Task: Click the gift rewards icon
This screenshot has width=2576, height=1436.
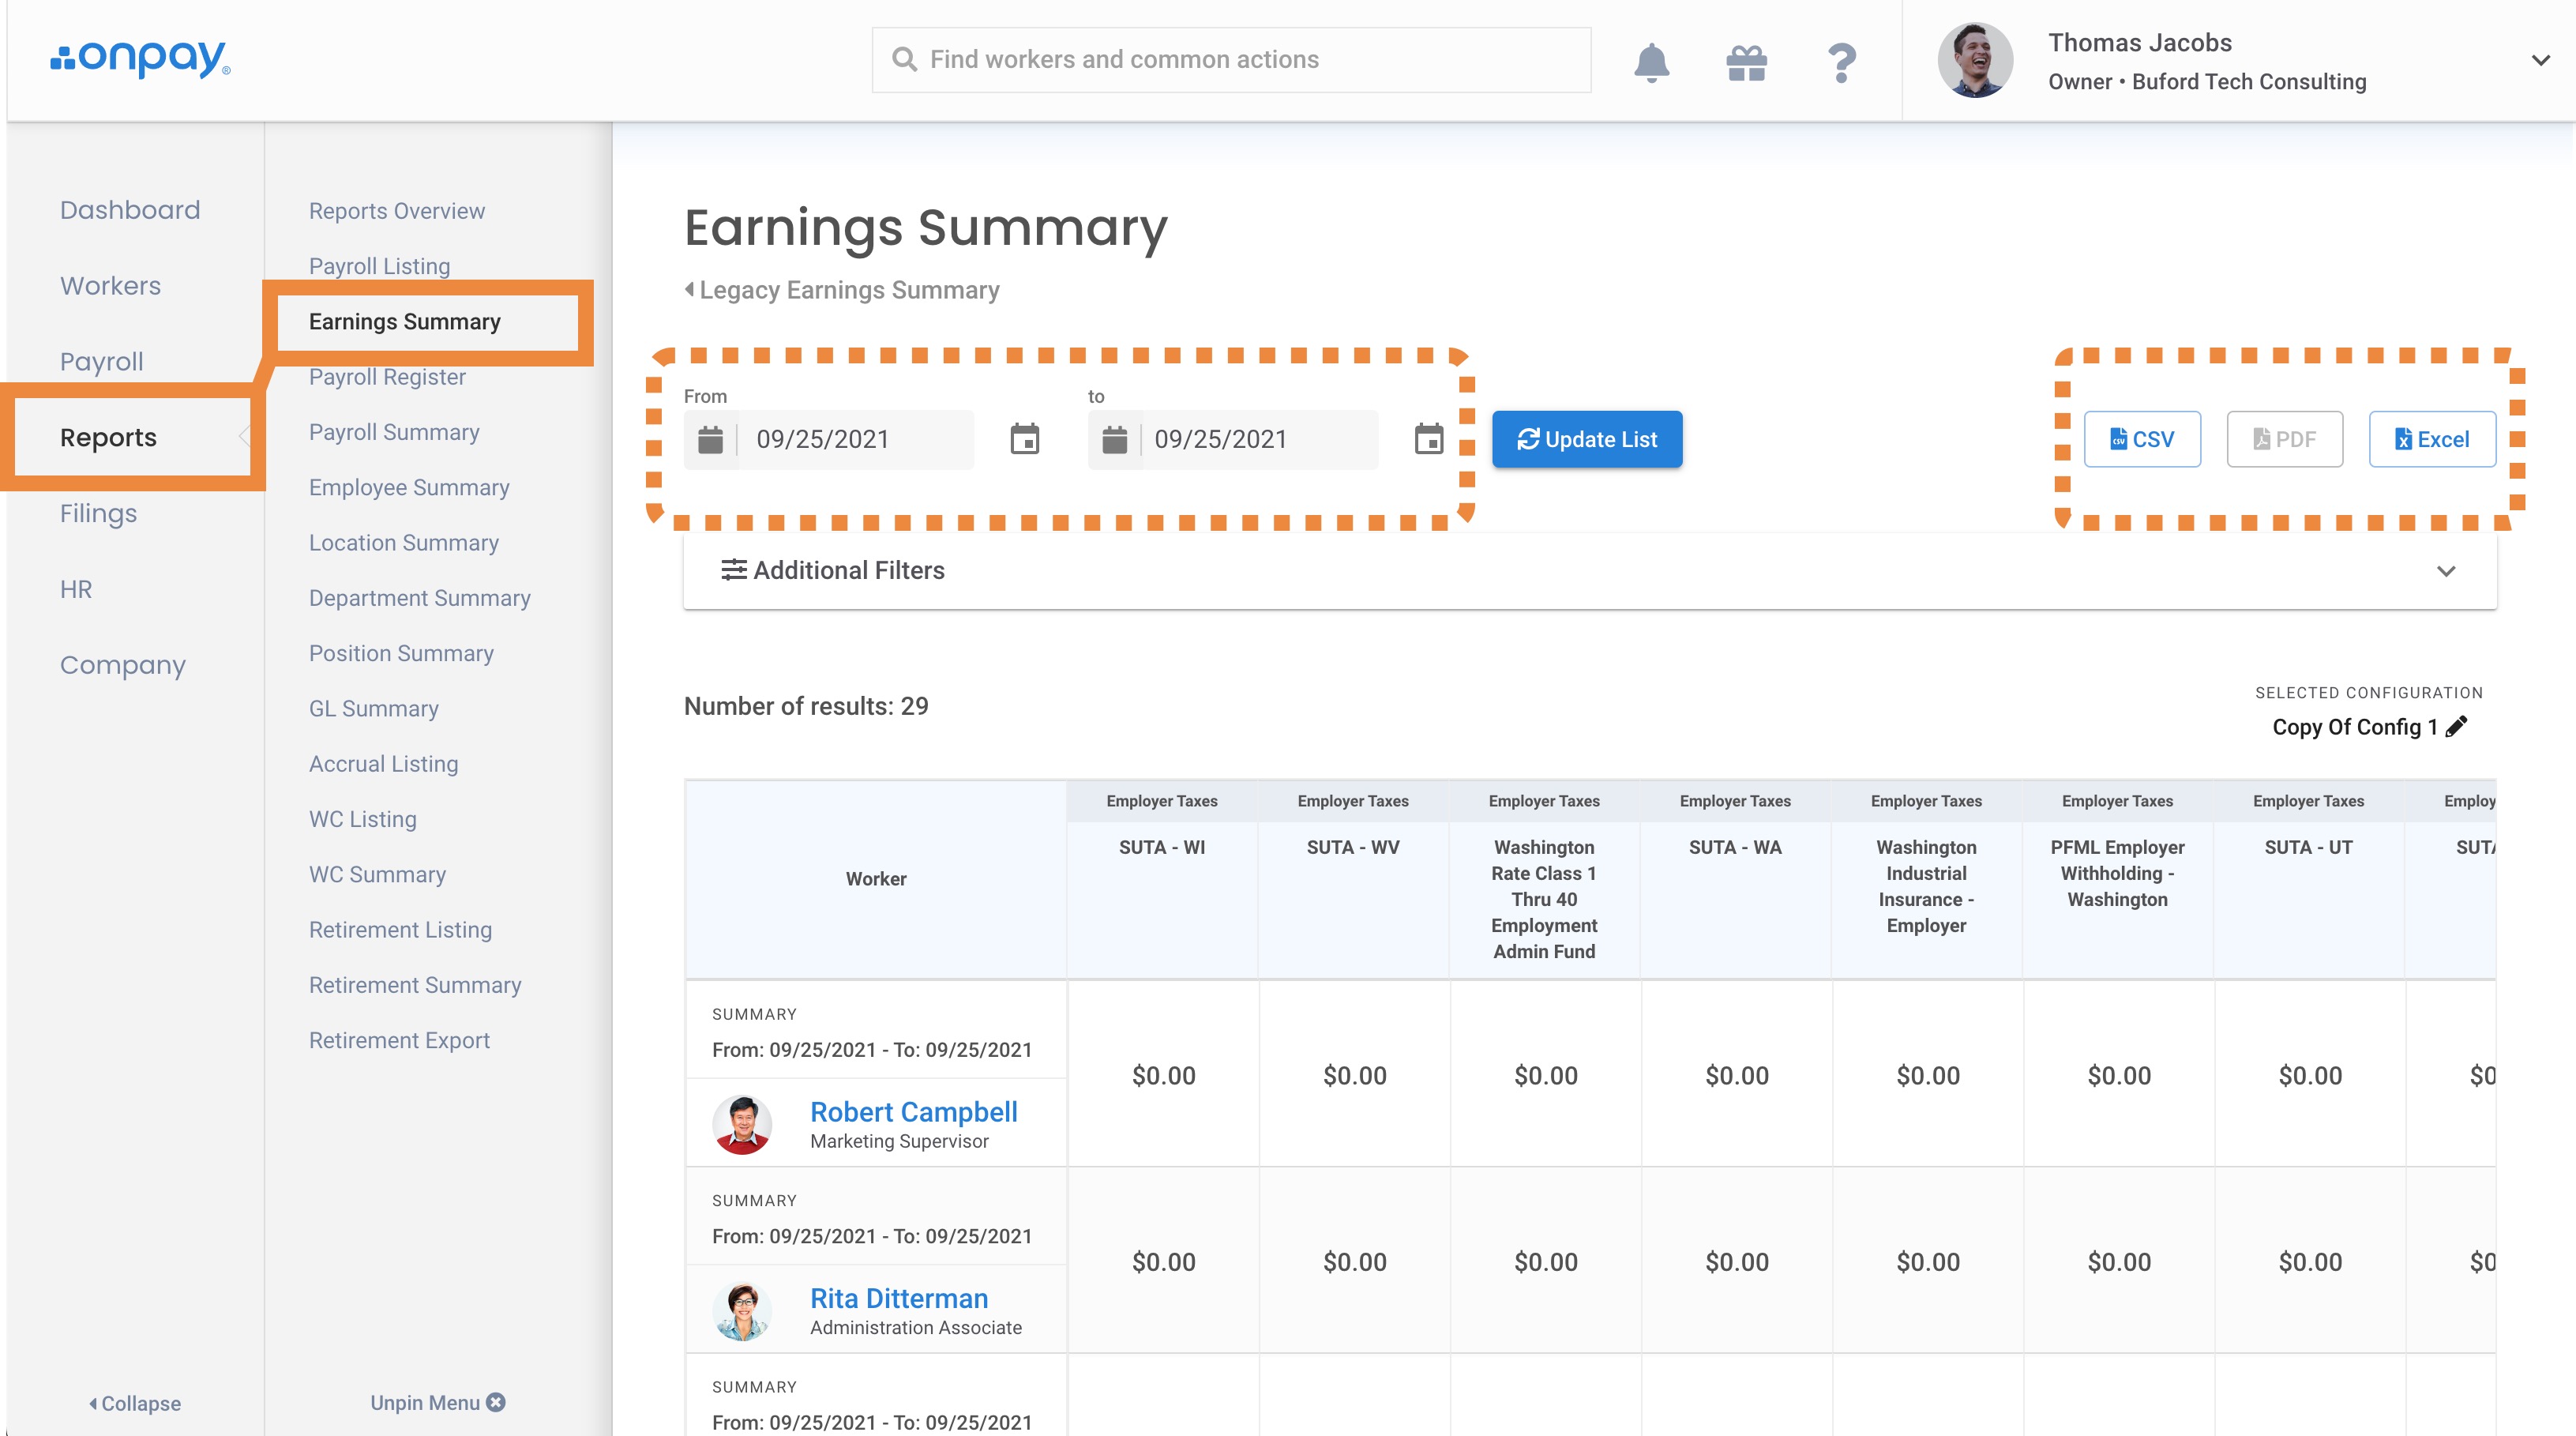Action: click(x=1746, y=62)
